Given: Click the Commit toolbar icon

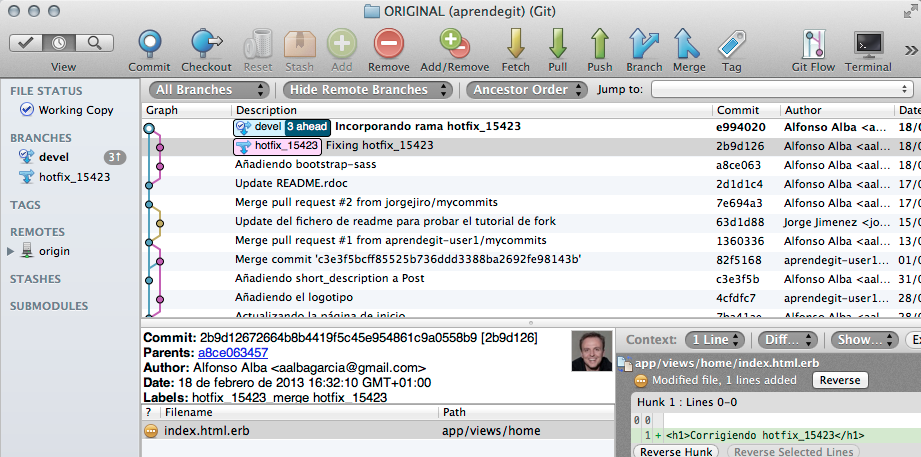Looking at the screenshot, I should pos(149,44).
